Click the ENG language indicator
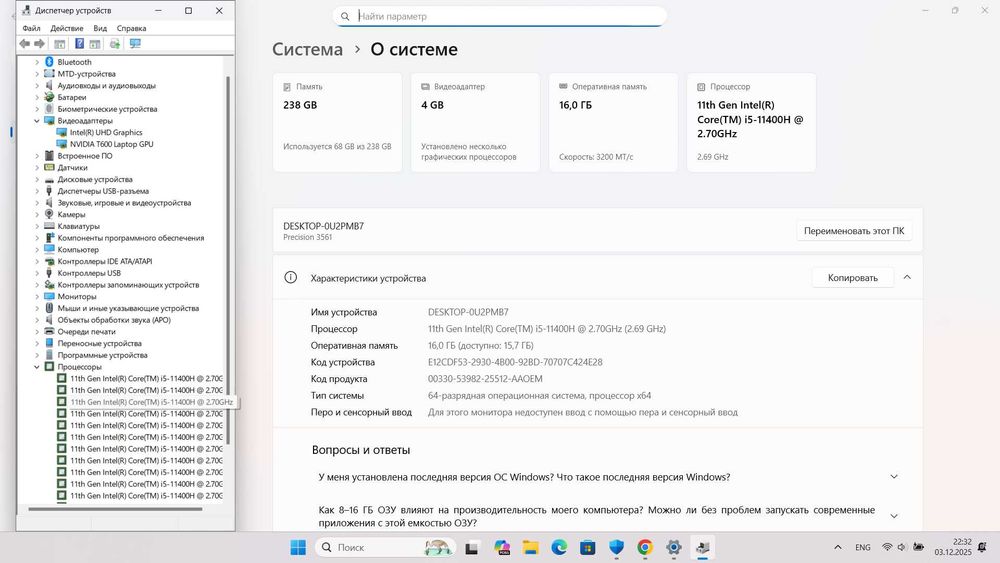The width and height of the screenshot is (1000, 563). (x=863, y=547)
